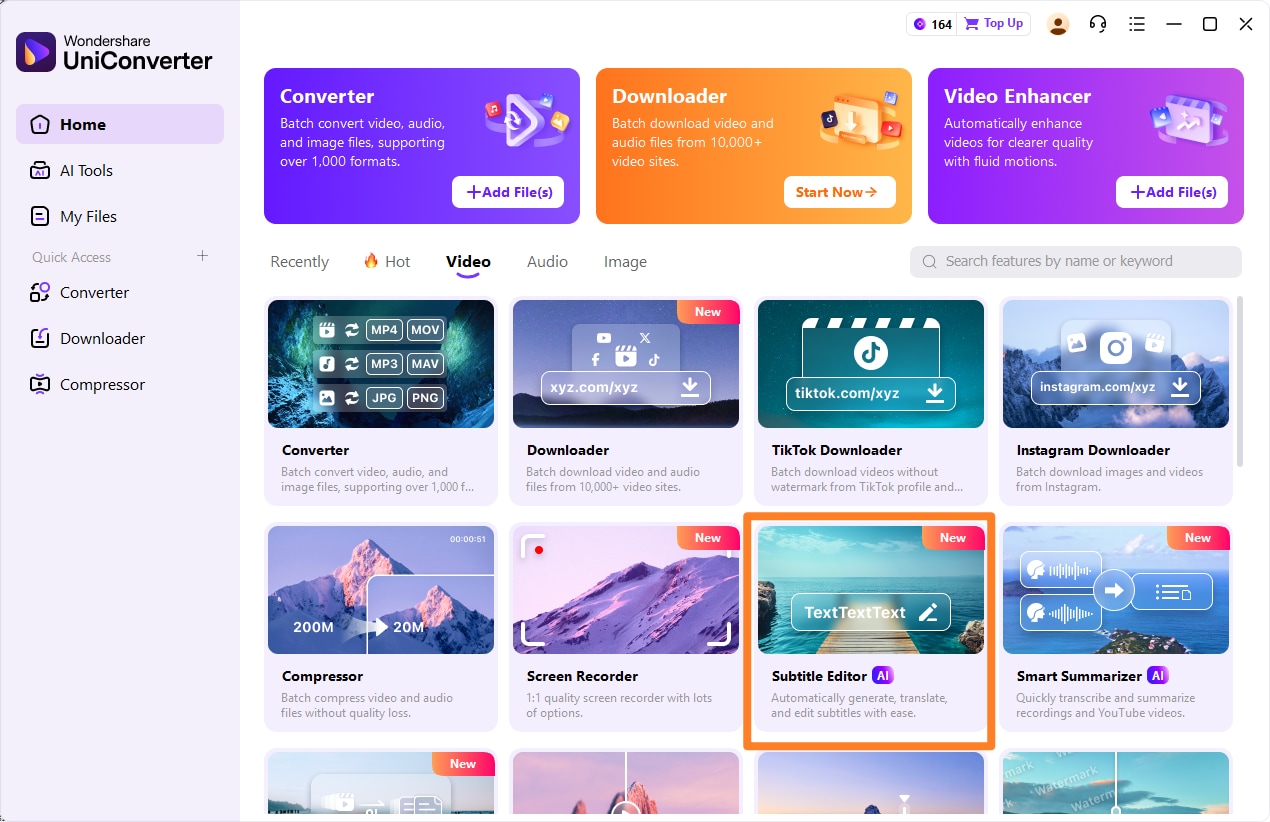Open the hamburger menu list icon
This screenshot has width=1270, height=822.
pos(1136,24)
